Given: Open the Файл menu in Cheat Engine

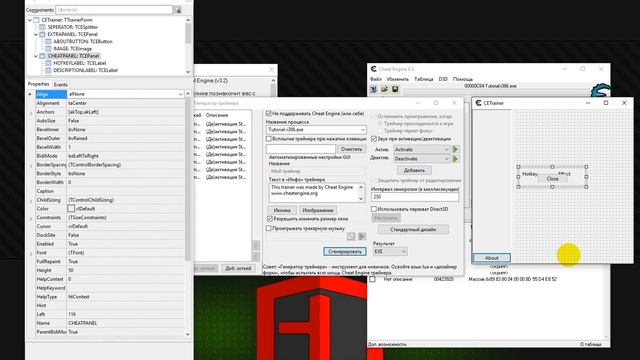Looking at the screenshot, I should [x=376, y=79].
